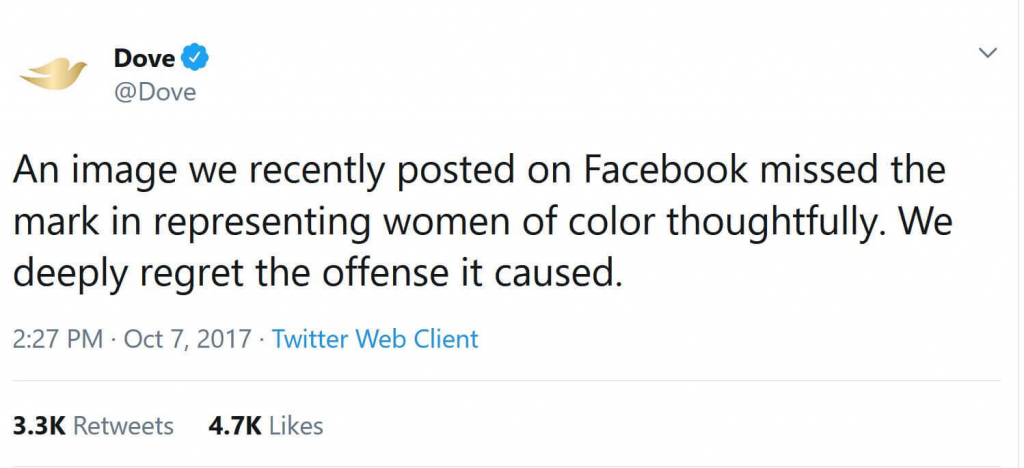
Task: Open the Twitter Web Client link
Action: click(375, 339)
